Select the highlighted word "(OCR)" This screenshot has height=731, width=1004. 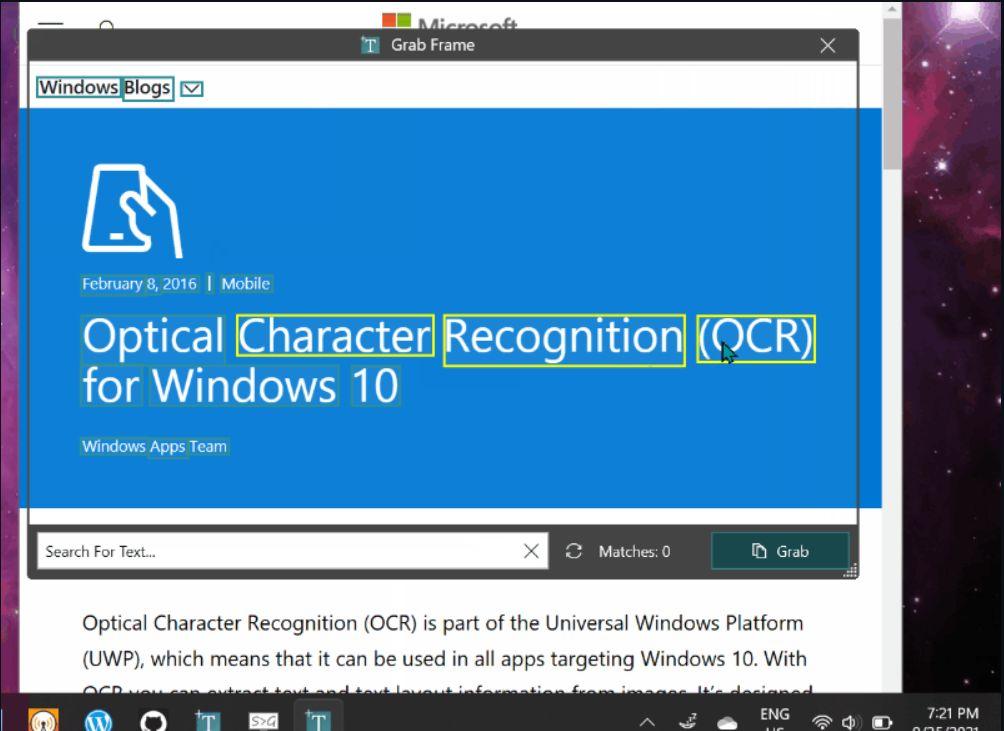coord(756,339)
